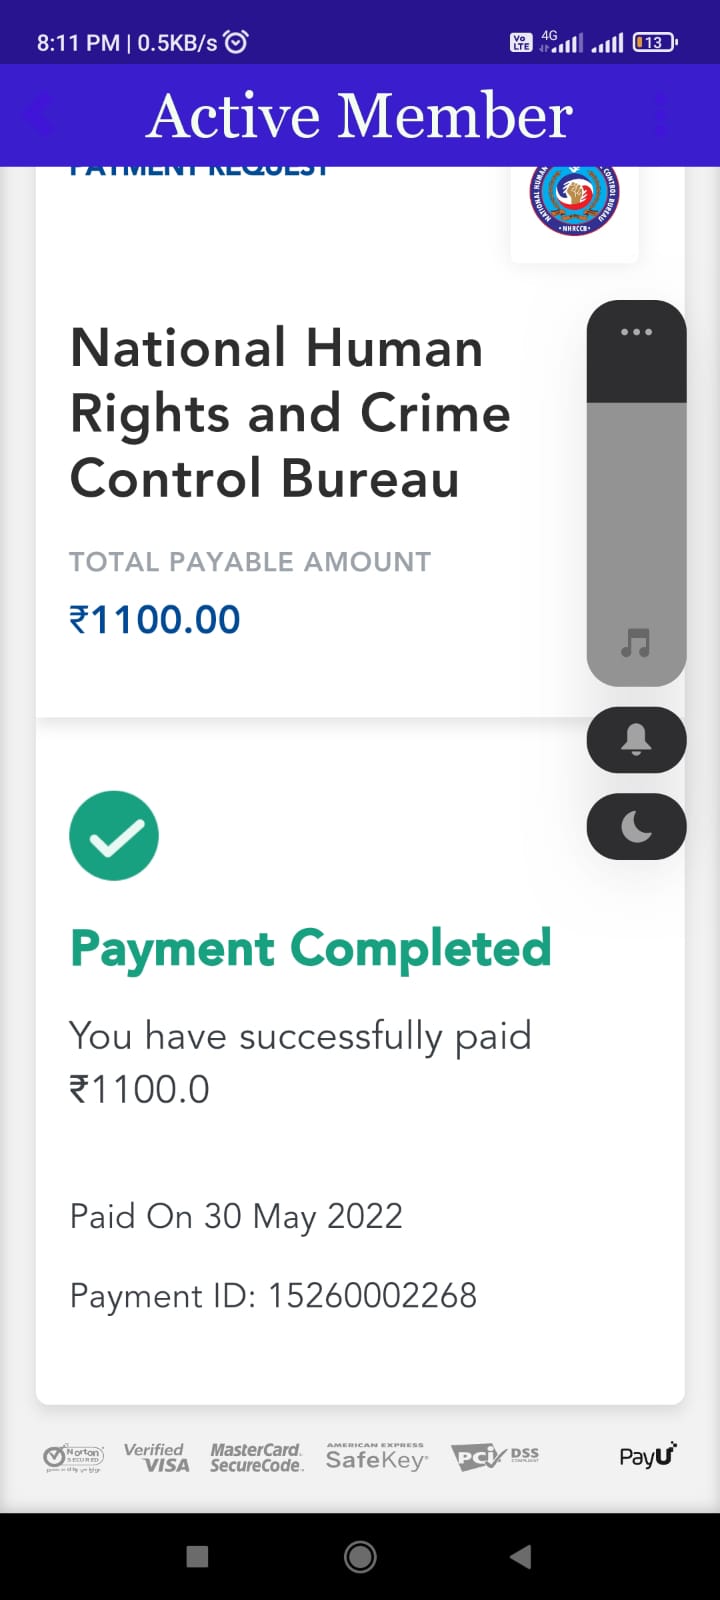The width and height of the screenshot is (720, 1600).
Task: Toggle the moon night mode button
Action: [636, 826]
